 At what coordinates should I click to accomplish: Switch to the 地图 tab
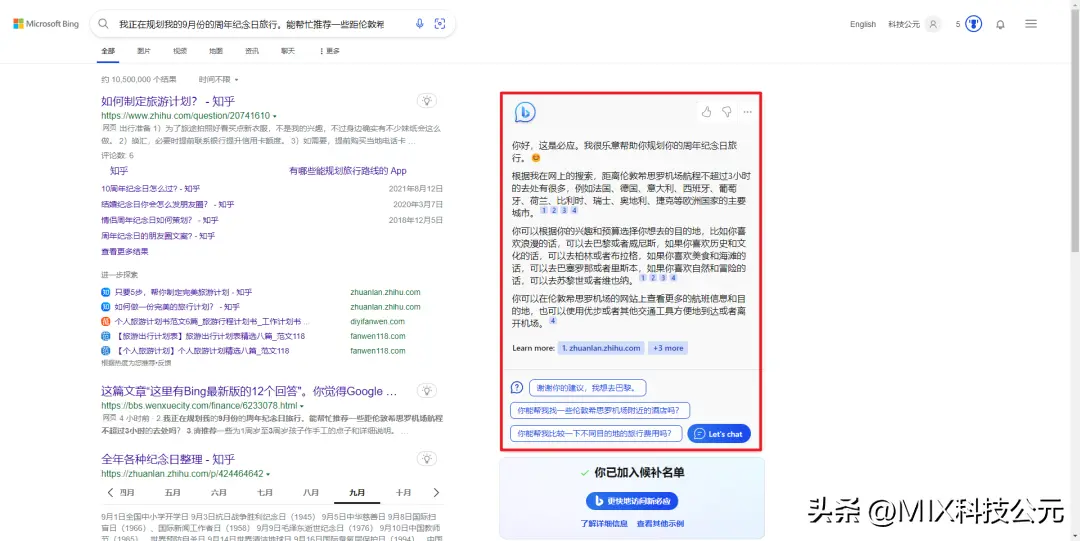[x=216, y=51]
